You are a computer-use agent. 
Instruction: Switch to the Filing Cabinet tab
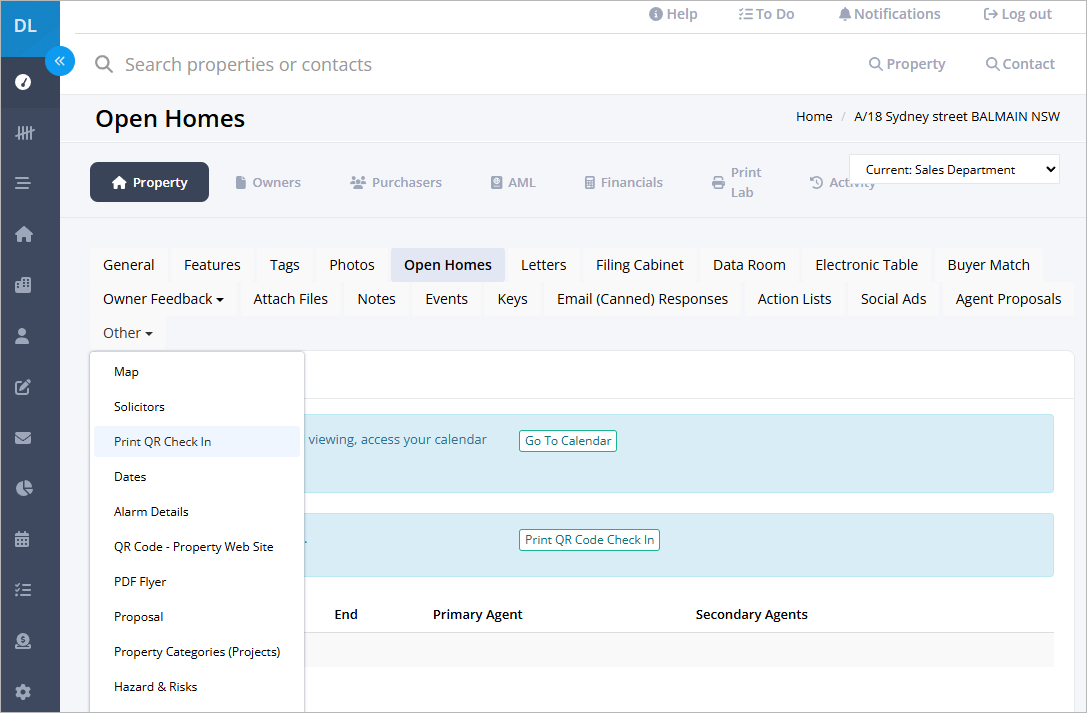[639, 265]
